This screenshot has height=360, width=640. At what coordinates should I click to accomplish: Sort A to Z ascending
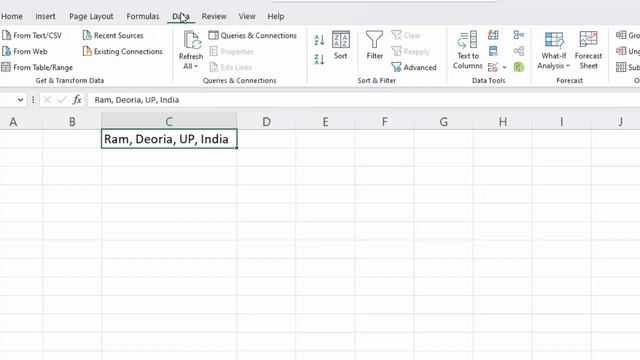coord(319,40)
